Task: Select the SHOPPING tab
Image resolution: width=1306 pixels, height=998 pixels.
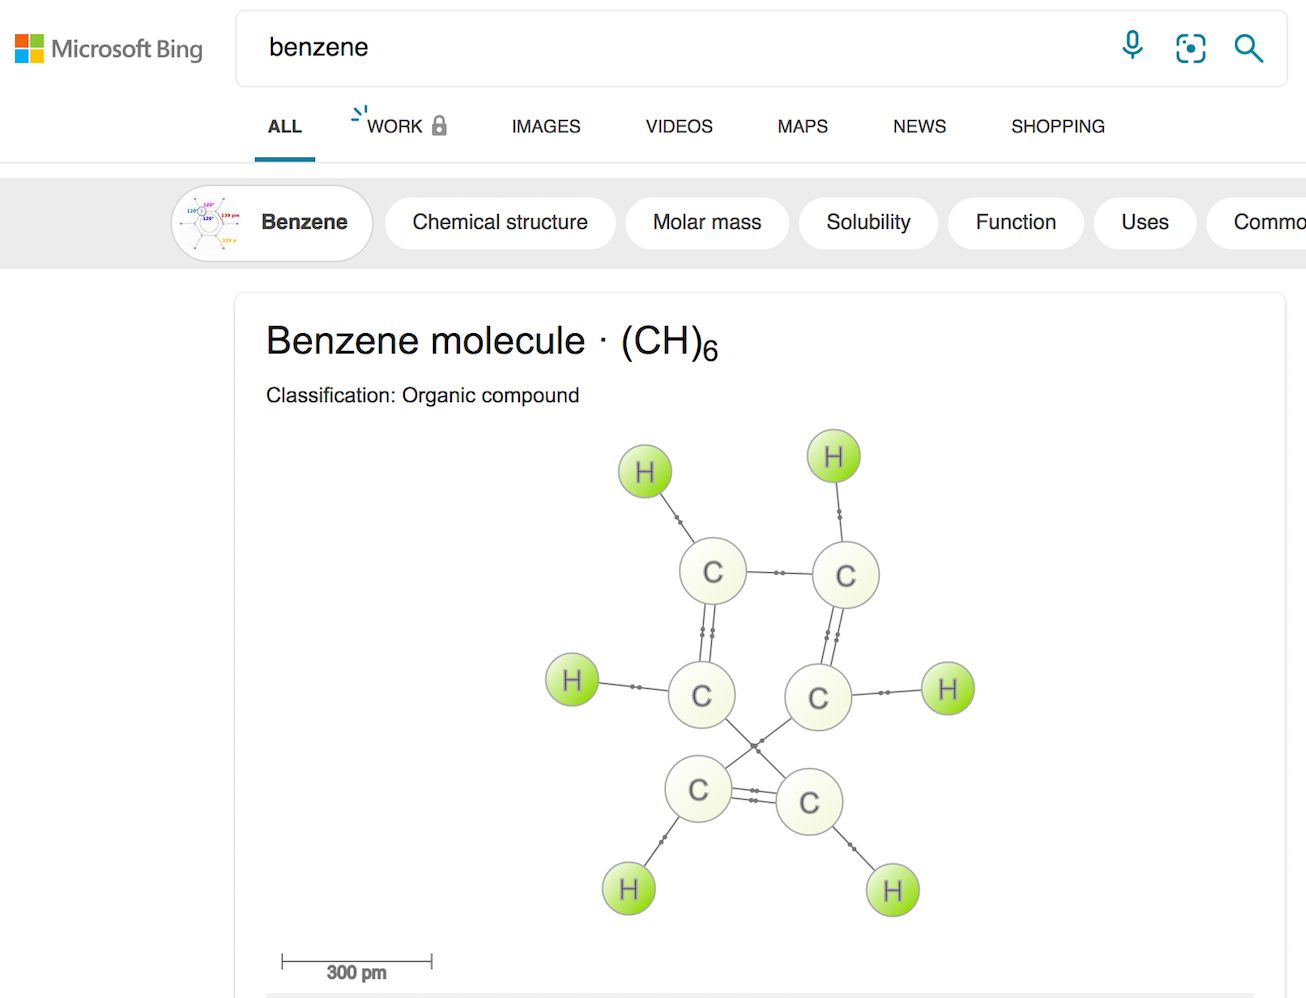Action: tap(1057, 126)
